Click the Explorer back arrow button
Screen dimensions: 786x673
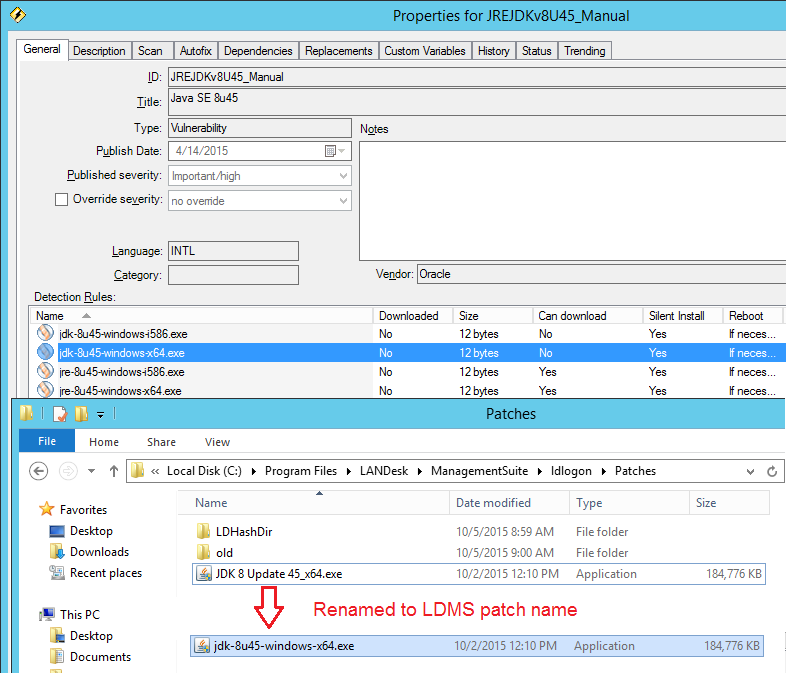coord(39,471)
